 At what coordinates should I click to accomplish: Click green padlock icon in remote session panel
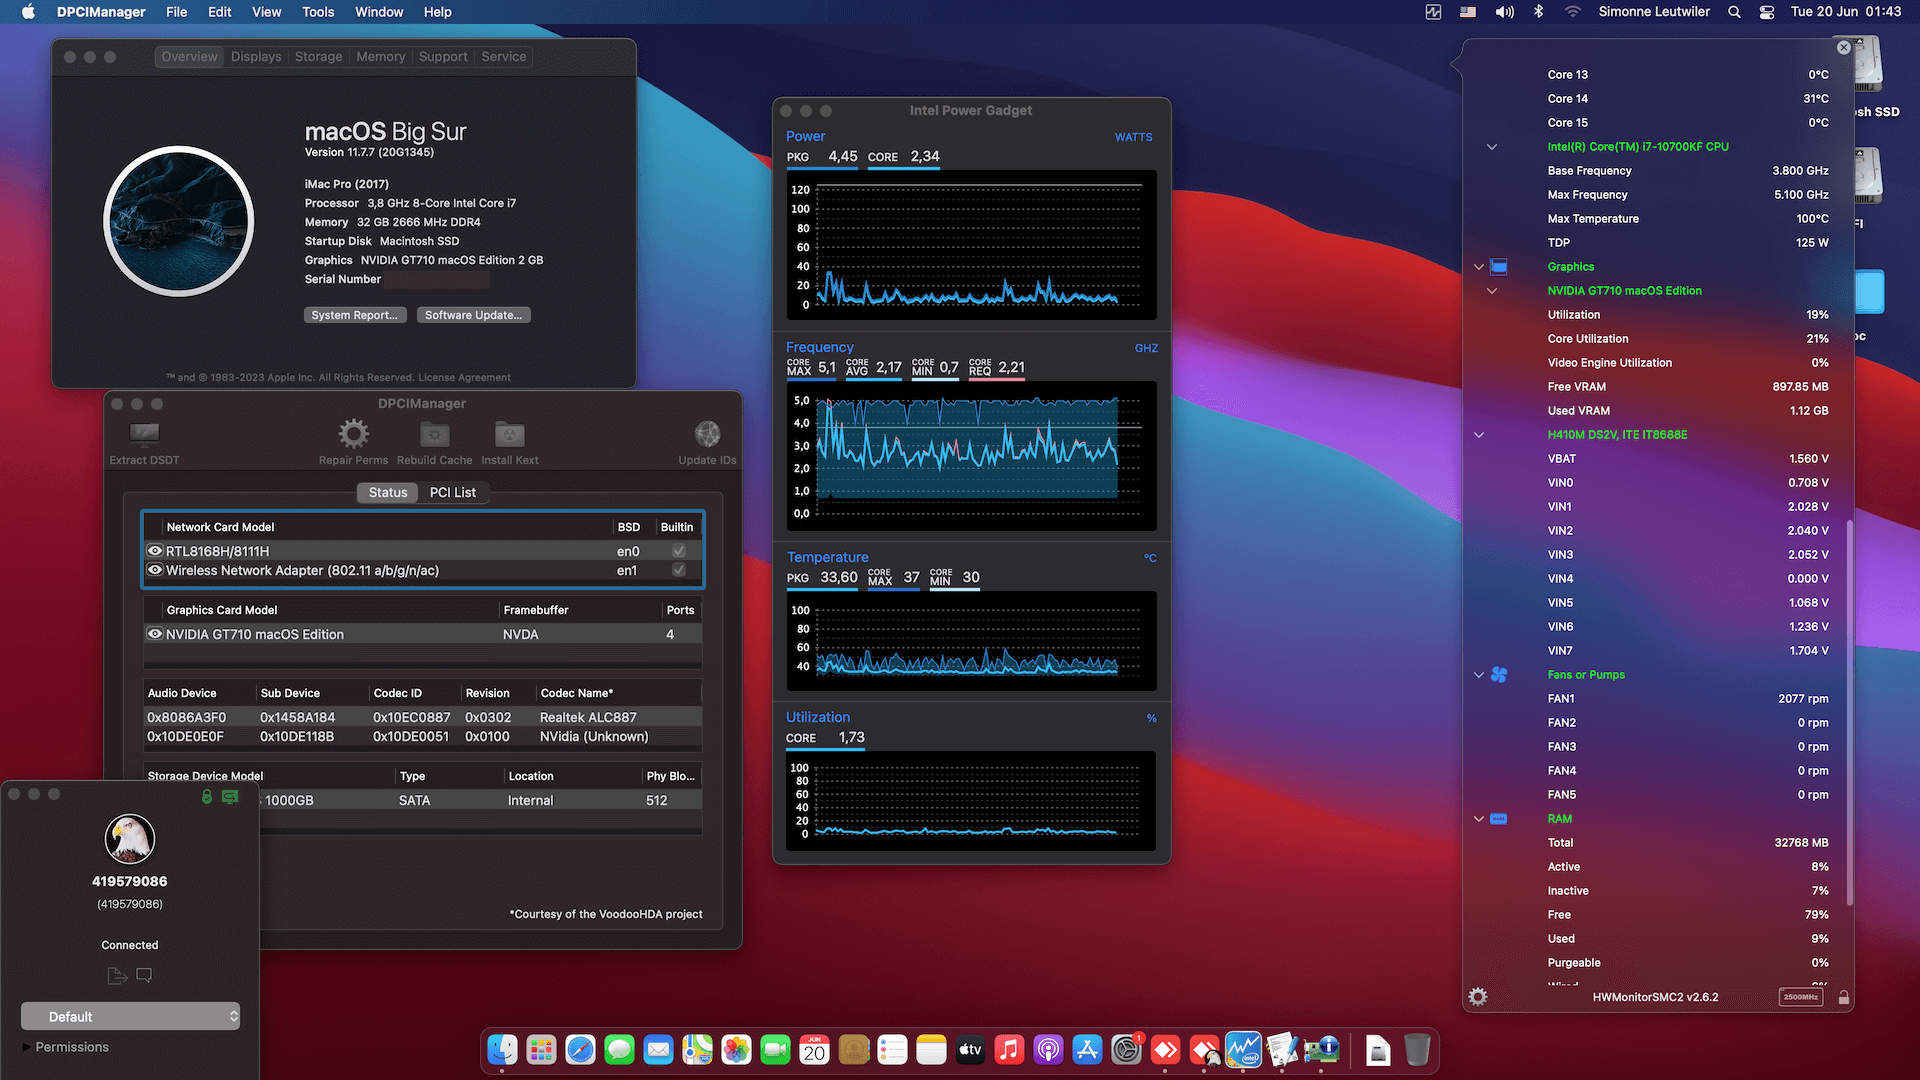pos(206,797)
